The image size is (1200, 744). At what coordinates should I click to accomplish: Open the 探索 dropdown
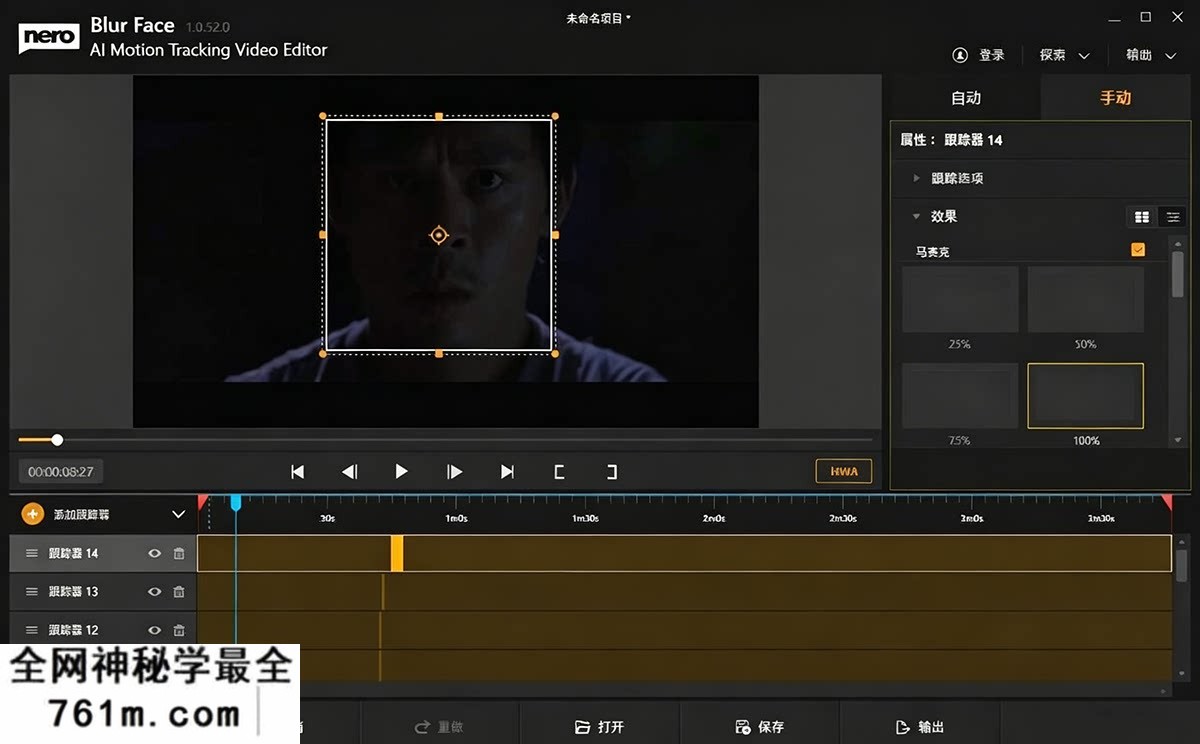(1064, 55)
